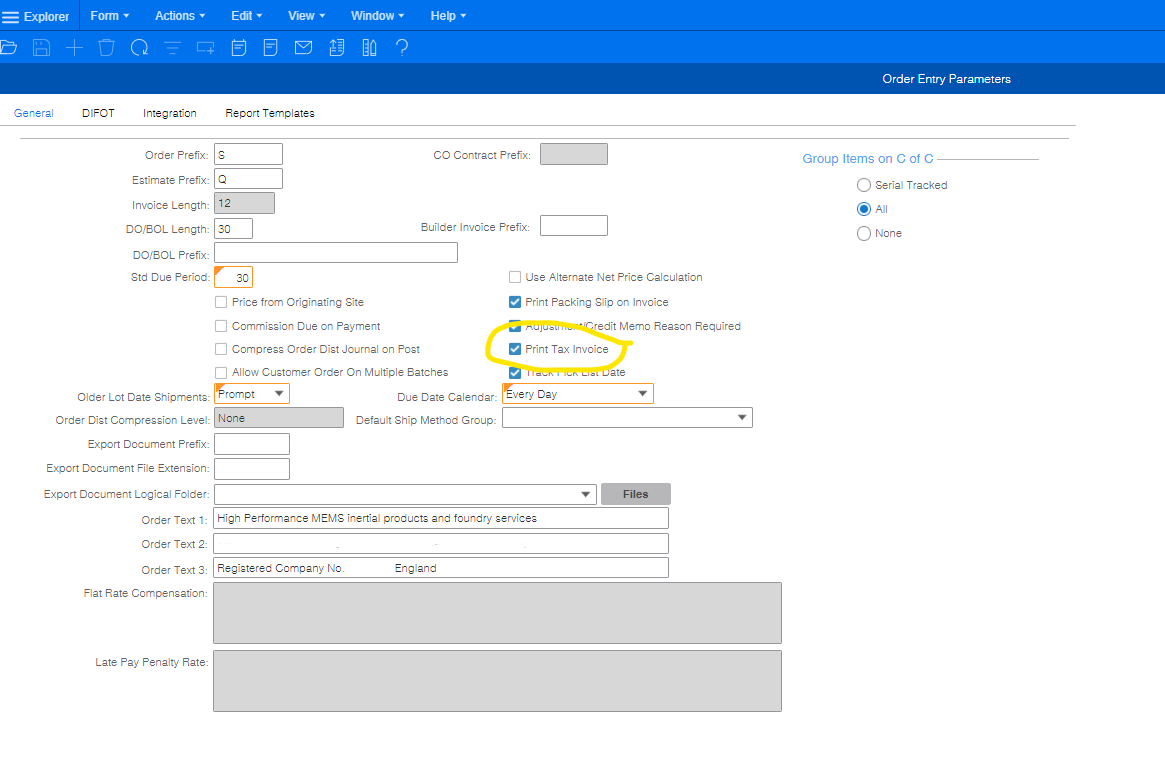Enable Use Alternate Net Price Calculation

coord(515,278)
